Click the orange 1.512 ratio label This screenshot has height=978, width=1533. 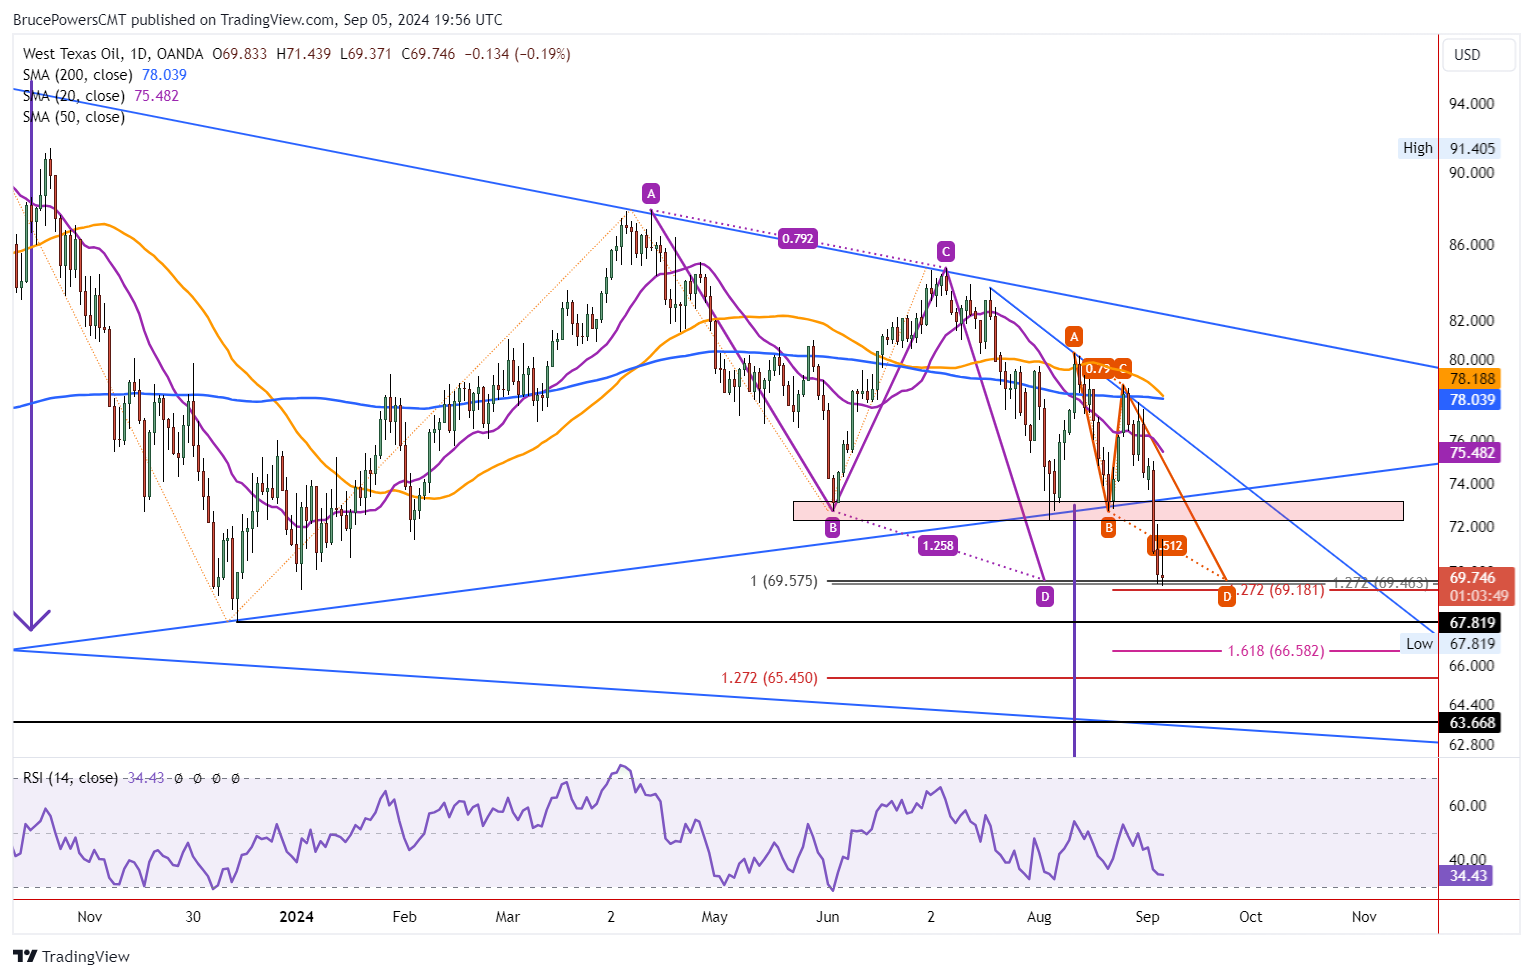coord(1167,546)
